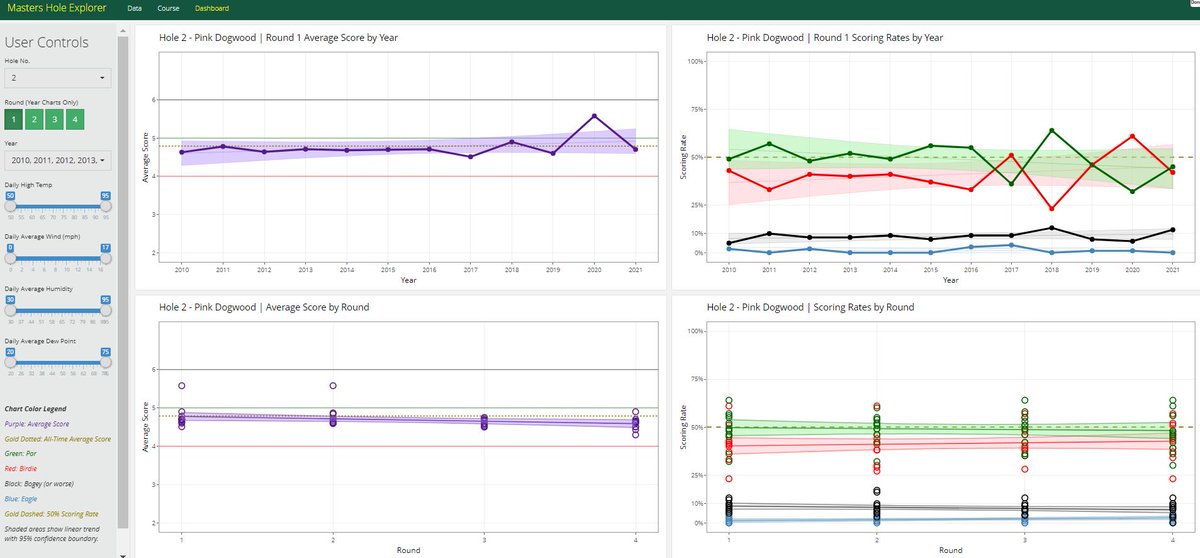Click Daily Average Wind lower slider handle
The image size is (1200, 558).
[10, 257]
